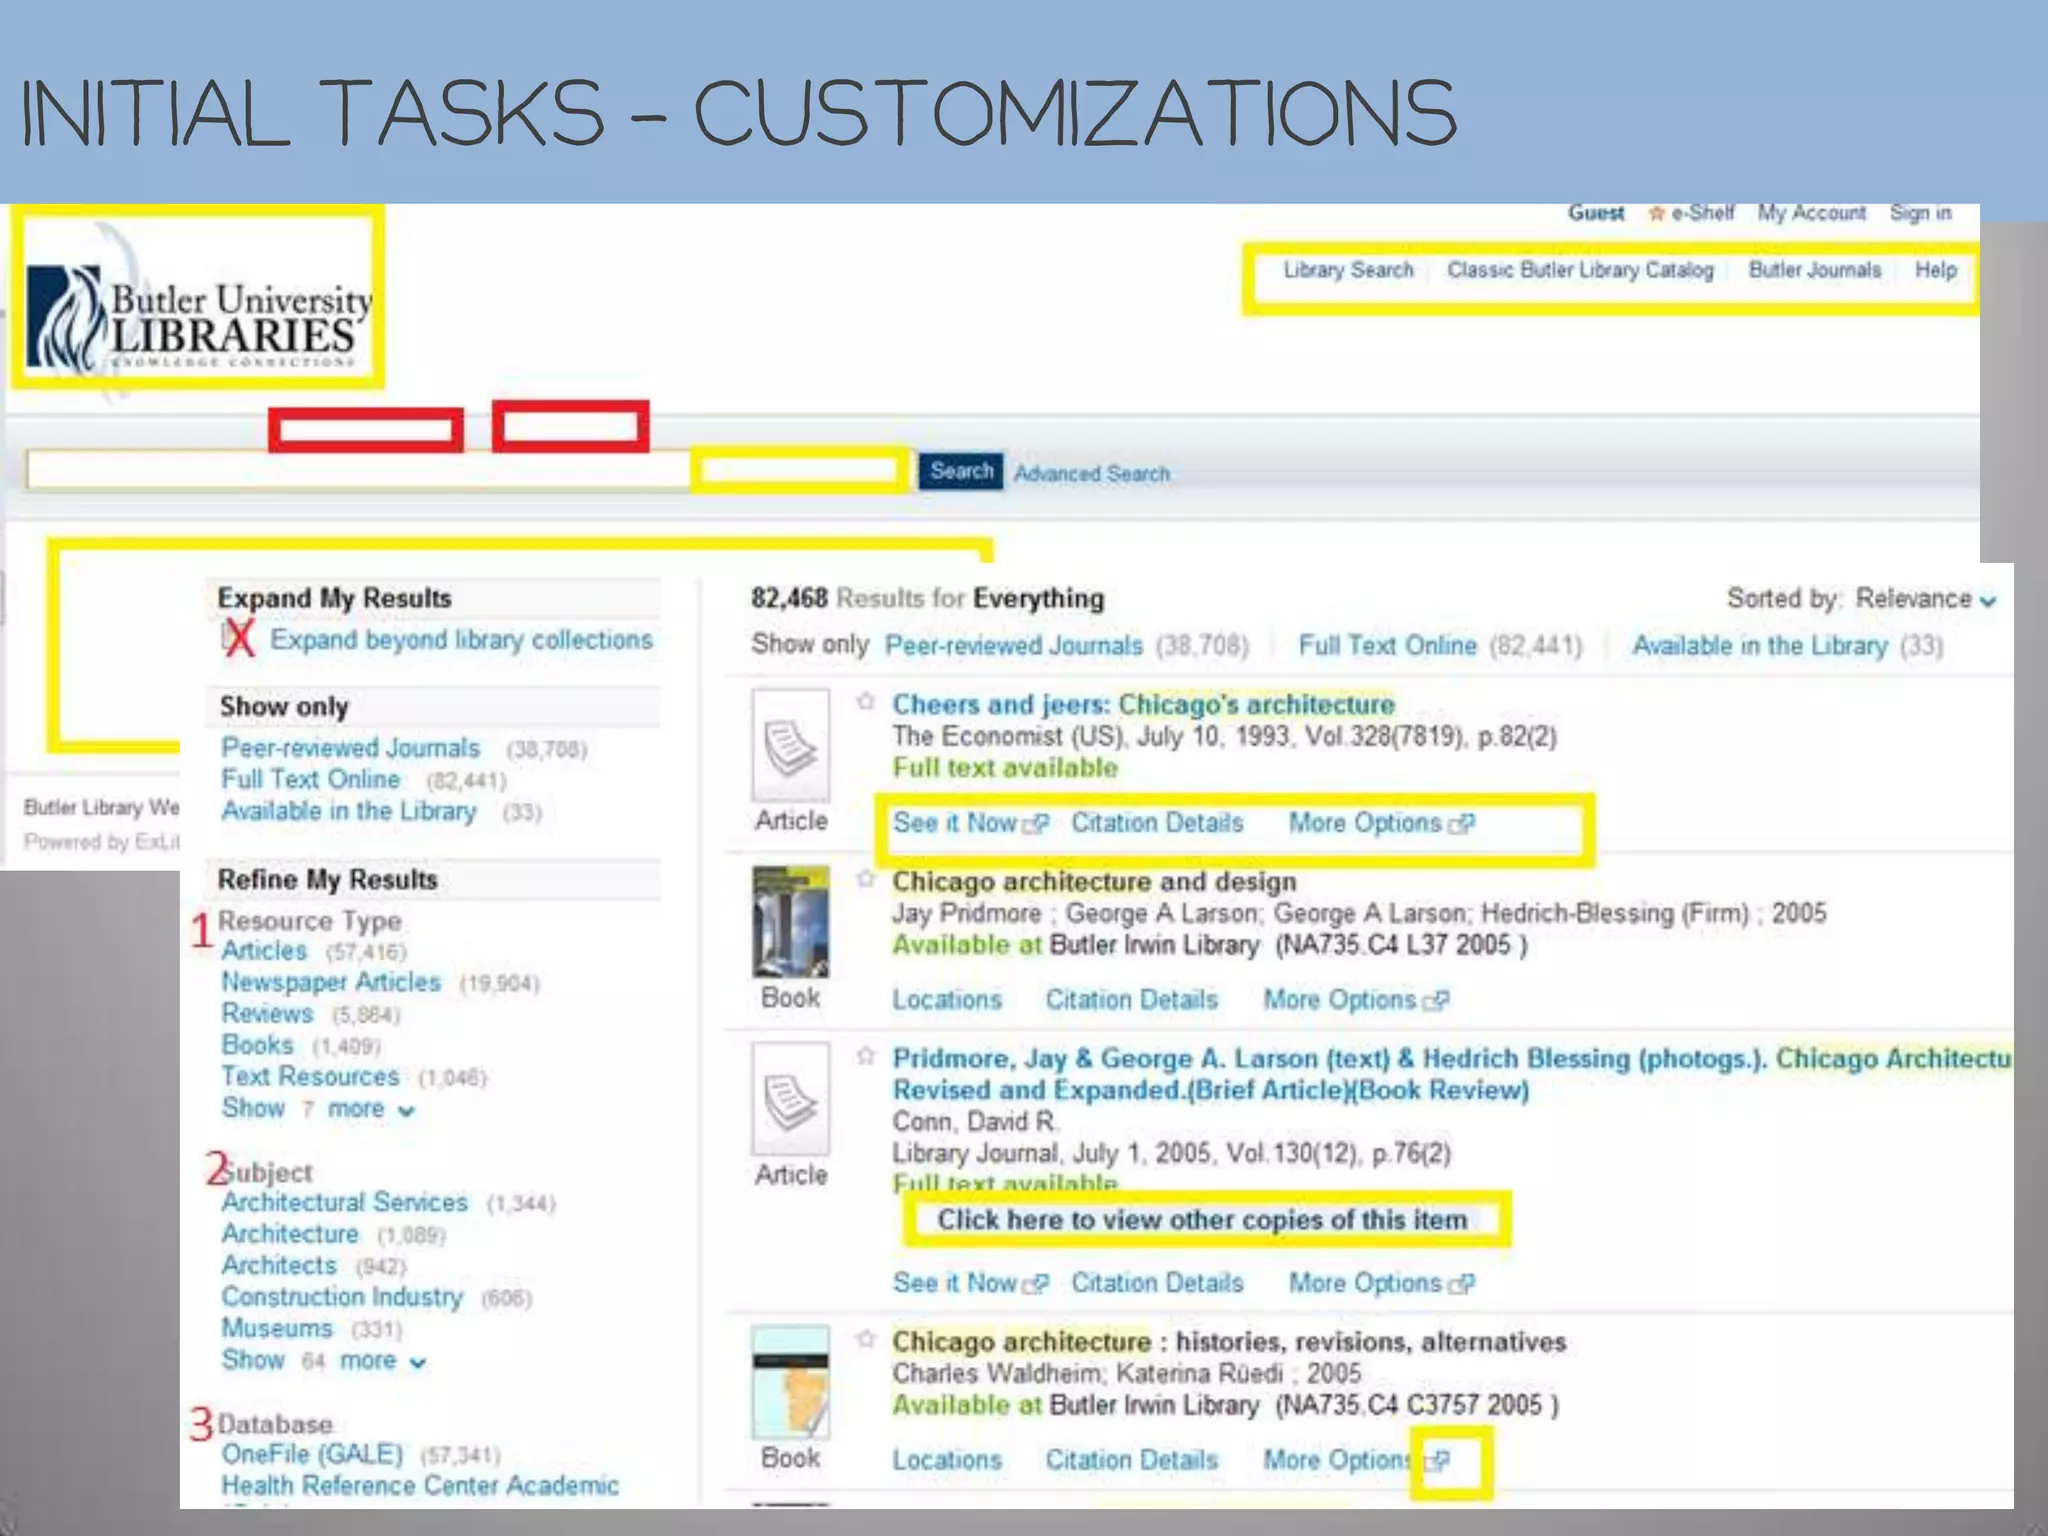Open Pridmore, Jay & George A. Larson title

click(1451, 1074)
